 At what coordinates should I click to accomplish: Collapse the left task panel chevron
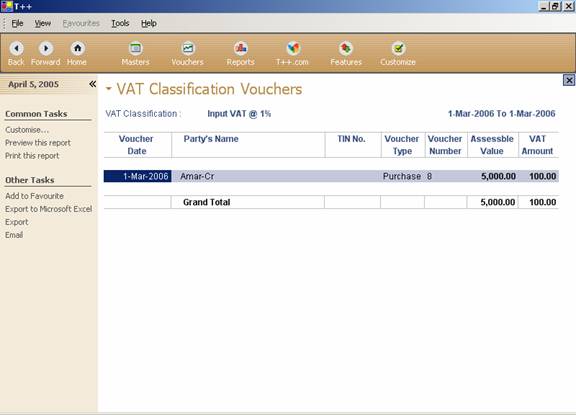93,84
